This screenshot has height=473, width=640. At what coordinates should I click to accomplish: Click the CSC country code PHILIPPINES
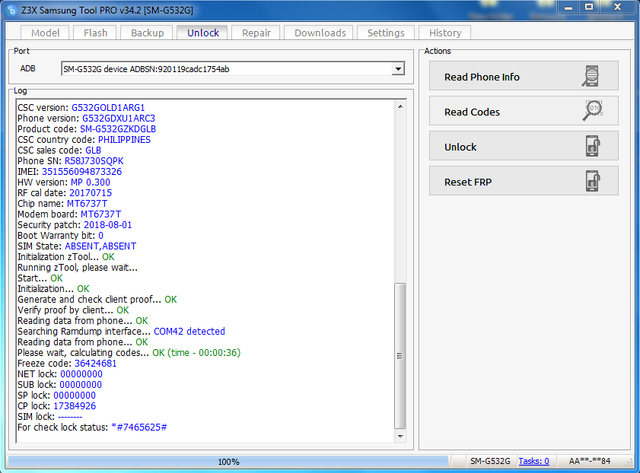[x=124, y=140]
